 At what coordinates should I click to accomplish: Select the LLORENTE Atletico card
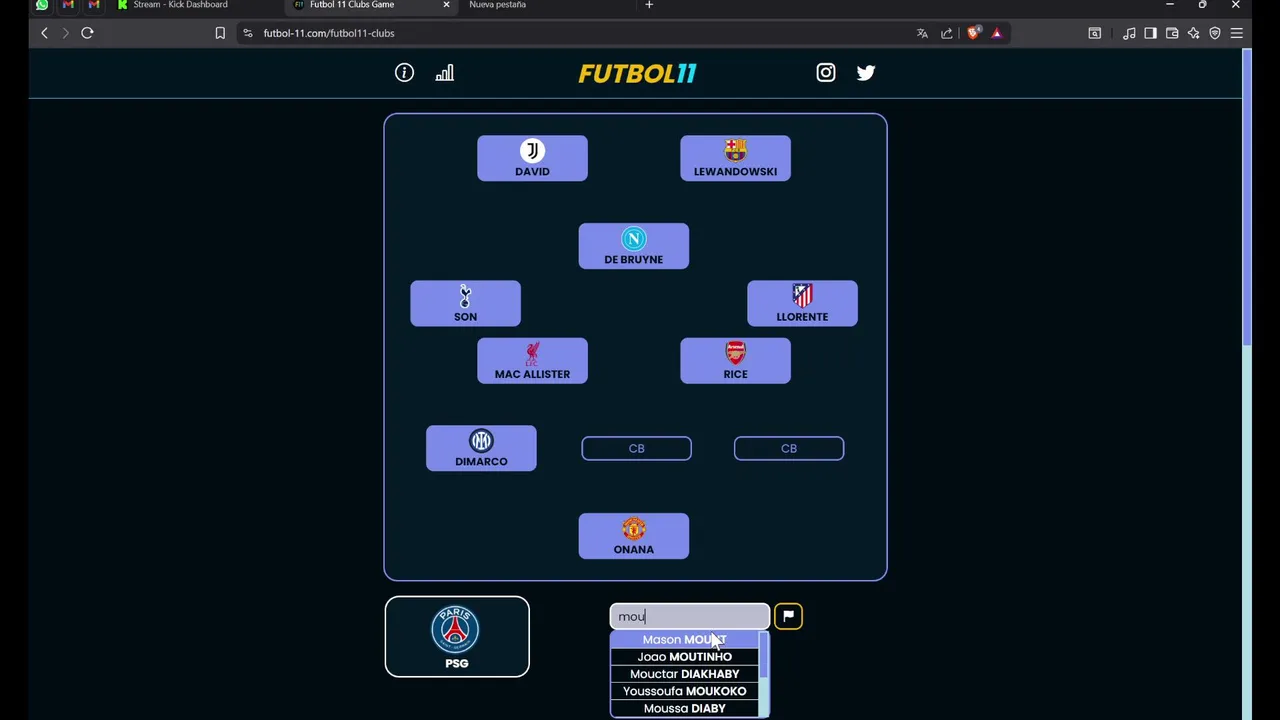click(x=802, y=303)
